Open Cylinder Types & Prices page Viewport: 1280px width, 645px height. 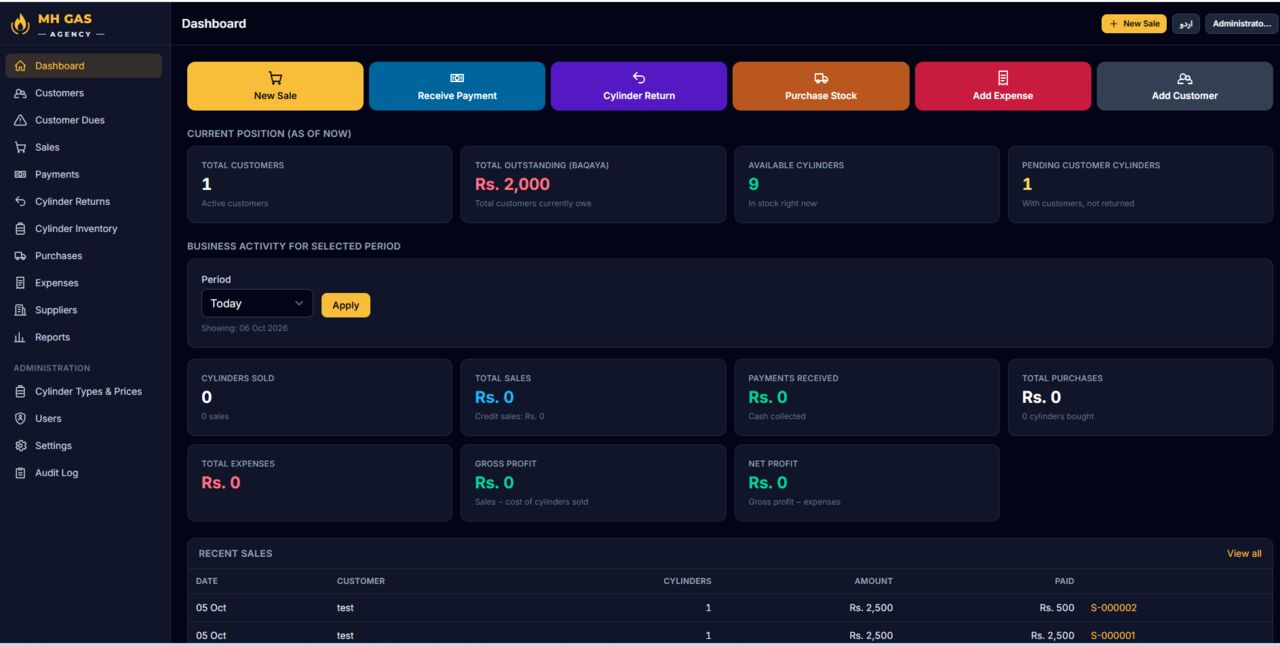84,392
